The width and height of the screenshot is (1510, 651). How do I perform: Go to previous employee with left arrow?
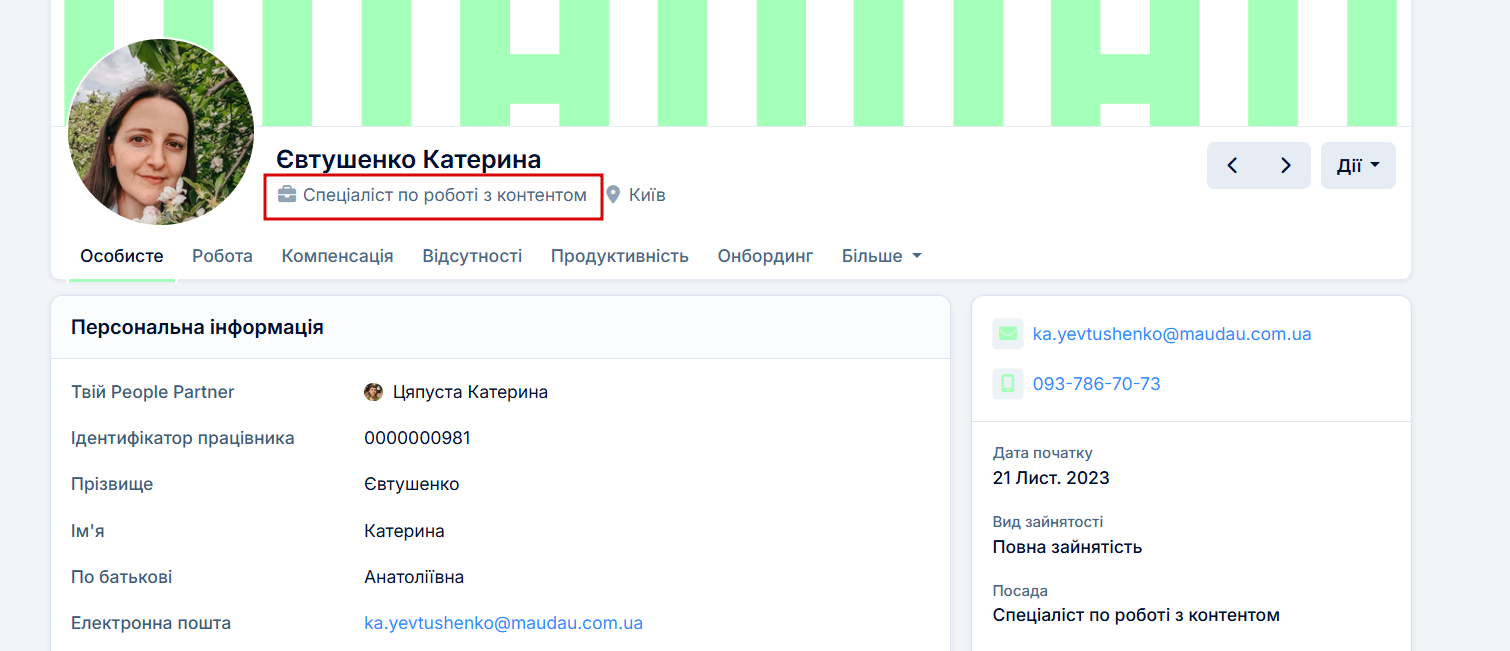coord(1233,165)
